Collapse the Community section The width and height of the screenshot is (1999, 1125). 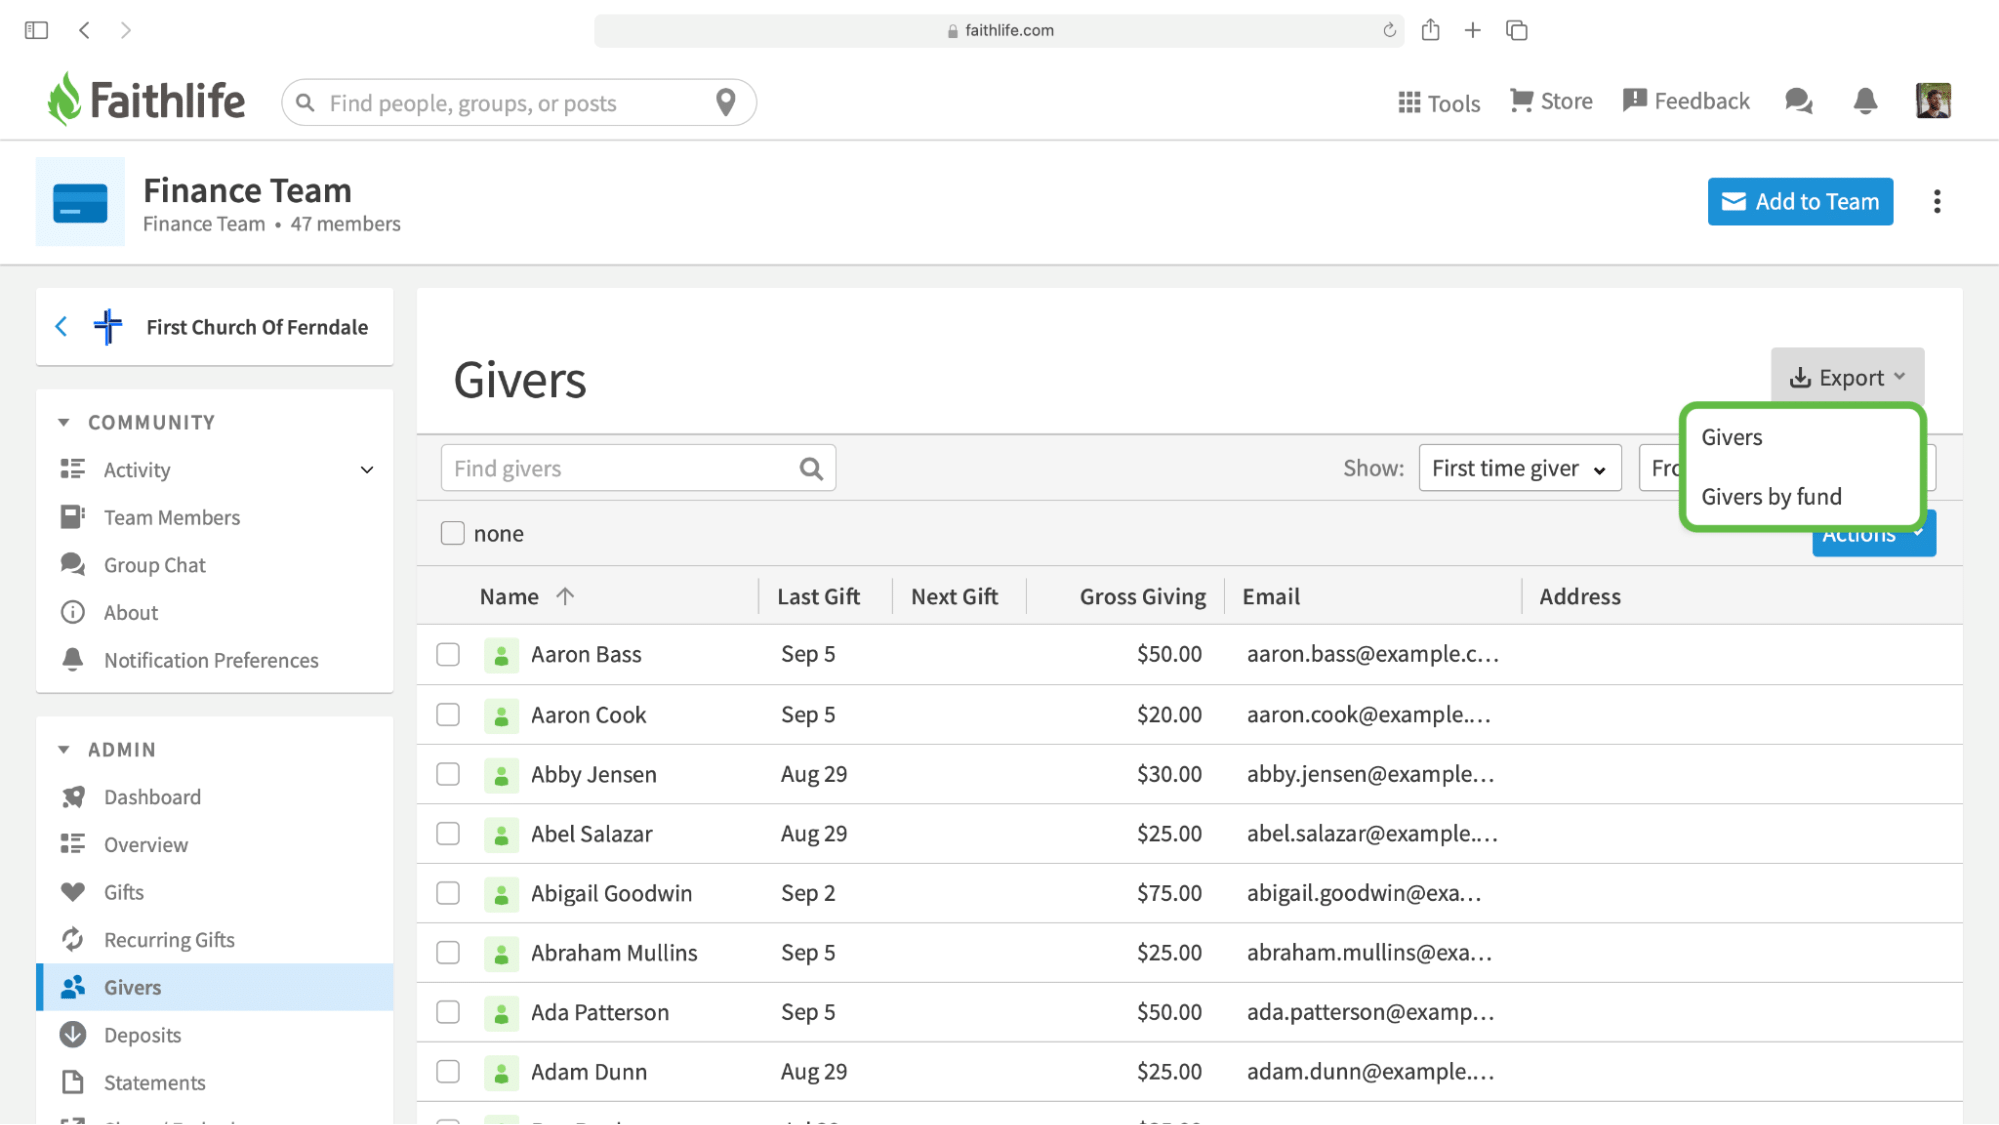(x=64, y=422)
